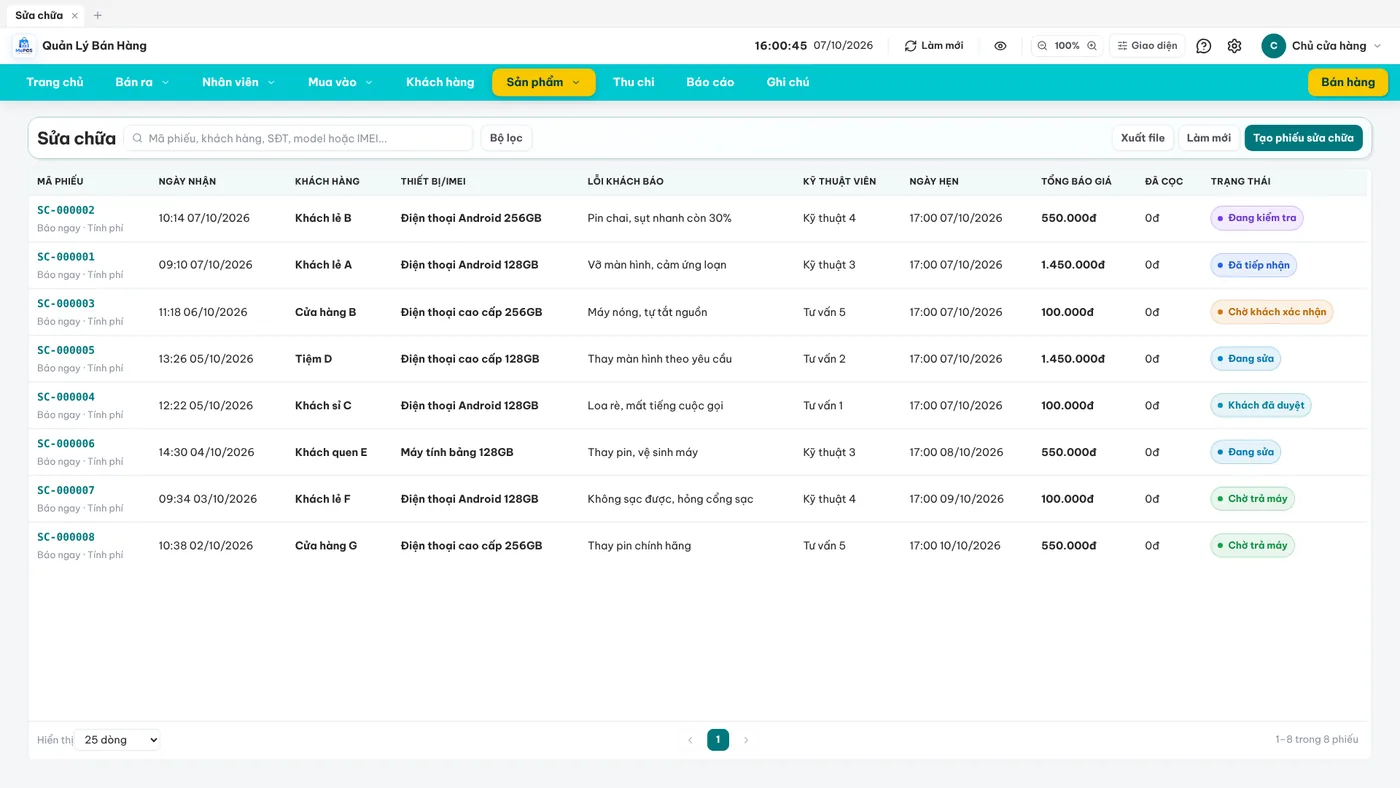The image size is (1400, 788).
Task: Click the eye visibility icon in header
Action: 1000,46
